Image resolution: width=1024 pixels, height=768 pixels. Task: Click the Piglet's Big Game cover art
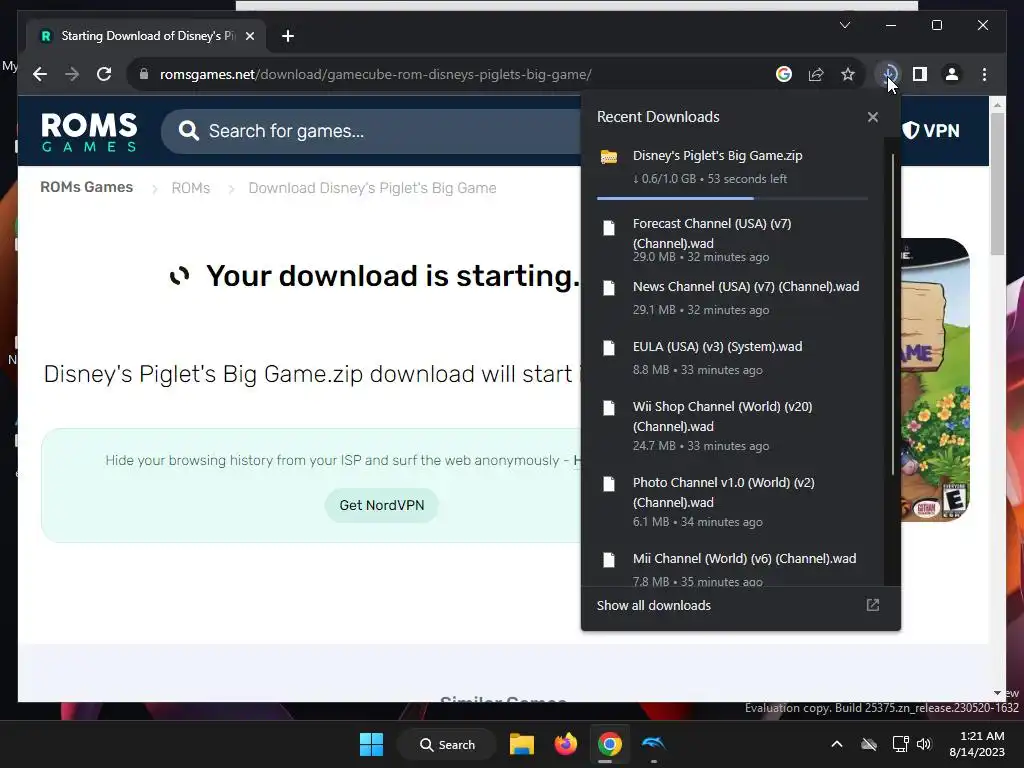(935, 379)
